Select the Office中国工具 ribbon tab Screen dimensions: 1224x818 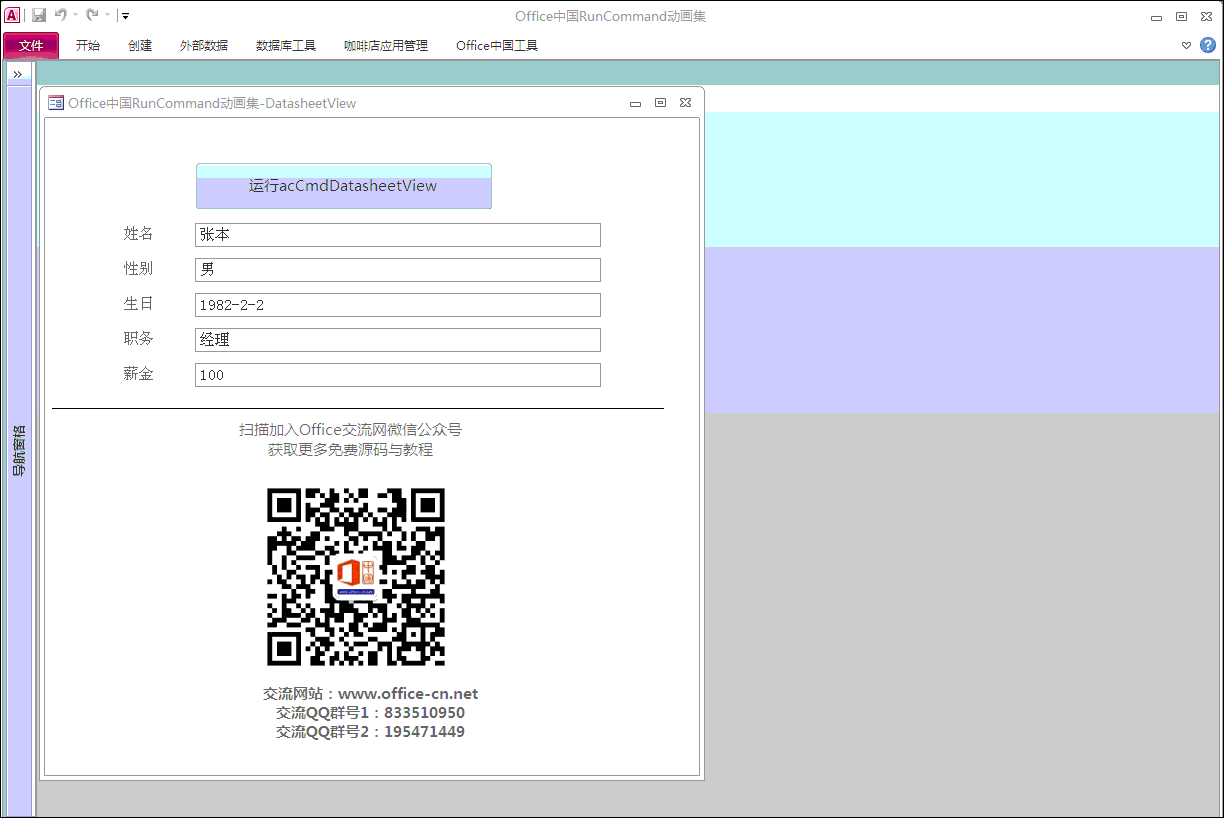[x=497, y=45]
